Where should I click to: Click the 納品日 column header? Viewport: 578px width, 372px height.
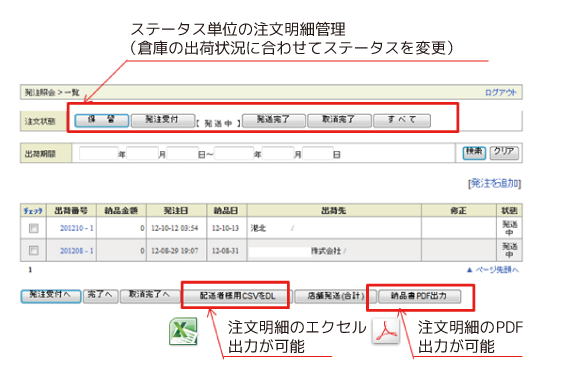(226, 211)
